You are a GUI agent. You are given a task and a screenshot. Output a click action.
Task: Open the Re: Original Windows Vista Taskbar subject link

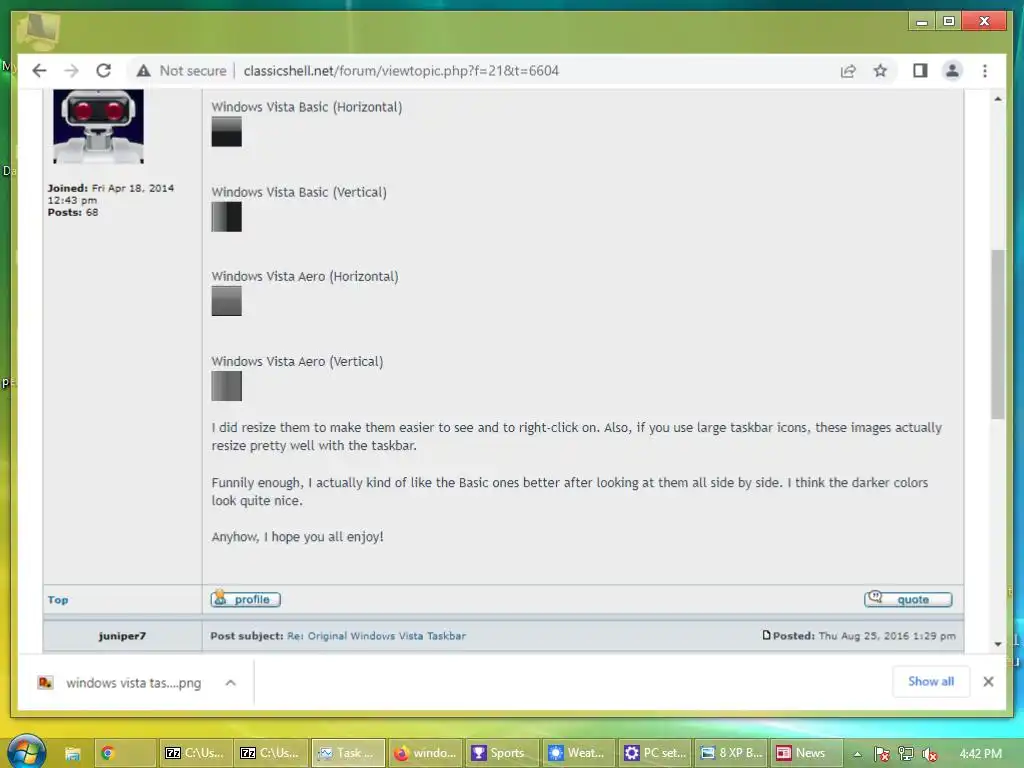[x=377, y=635]
